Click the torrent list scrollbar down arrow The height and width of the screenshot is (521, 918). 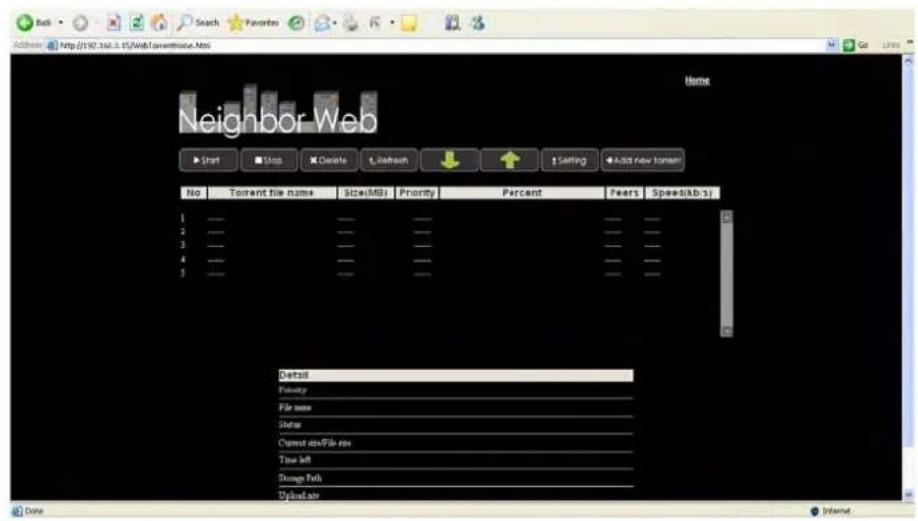(727, 331)
